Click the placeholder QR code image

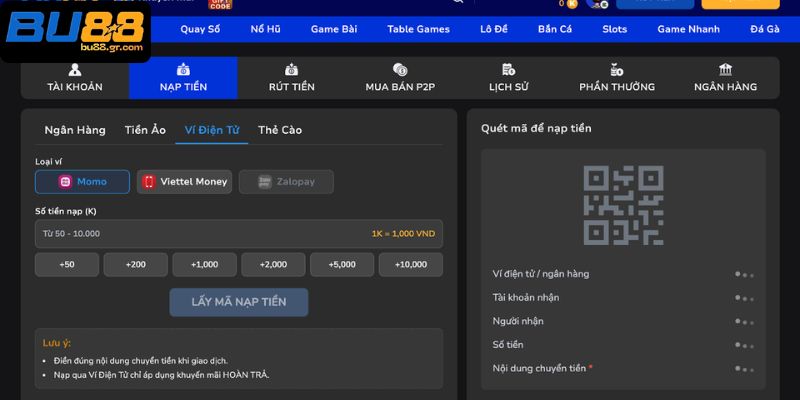pyautogui.click(x=623, y=205)
